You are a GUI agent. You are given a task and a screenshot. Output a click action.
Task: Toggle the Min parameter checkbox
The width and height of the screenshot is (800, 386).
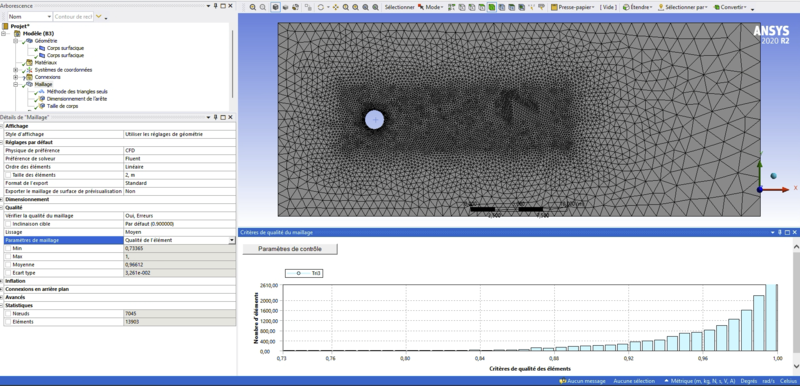[7, 248]
